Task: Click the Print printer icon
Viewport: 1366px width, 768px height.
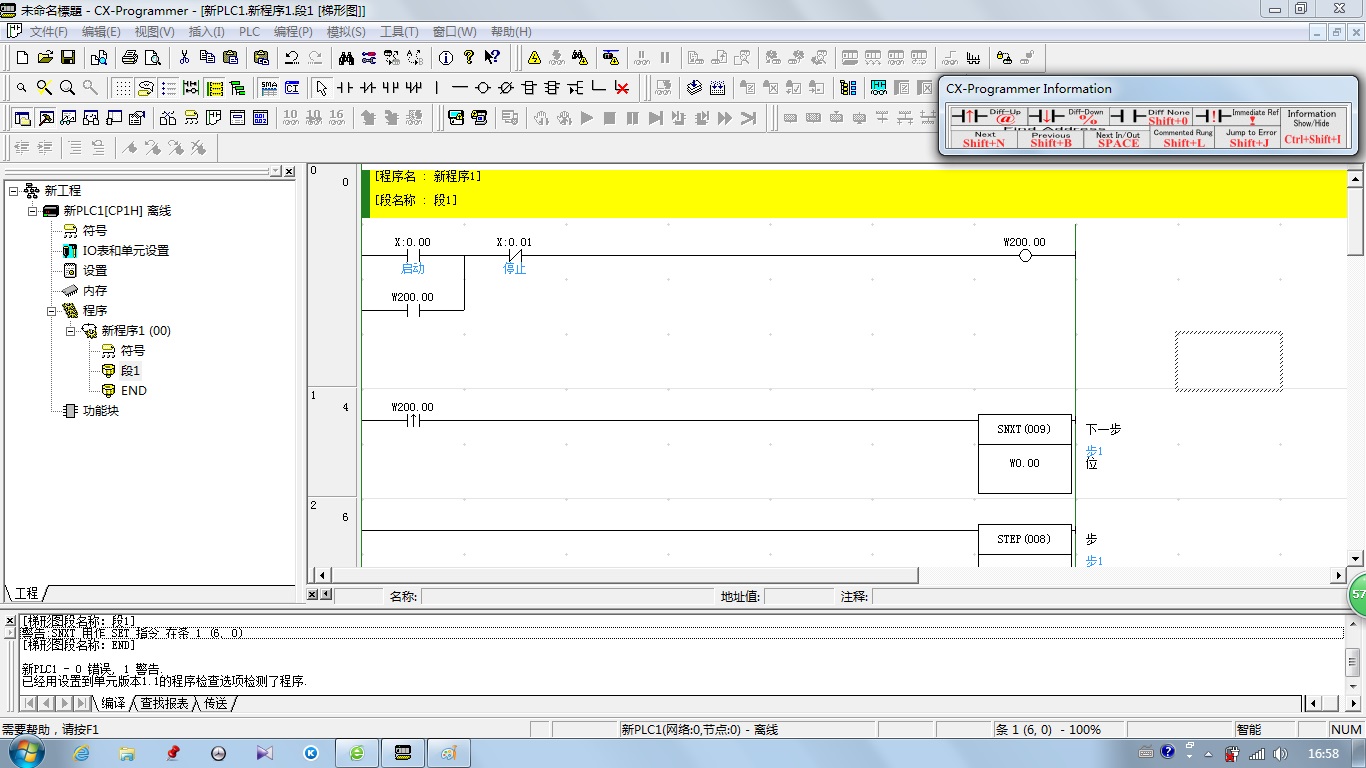Action: point(130,58)
